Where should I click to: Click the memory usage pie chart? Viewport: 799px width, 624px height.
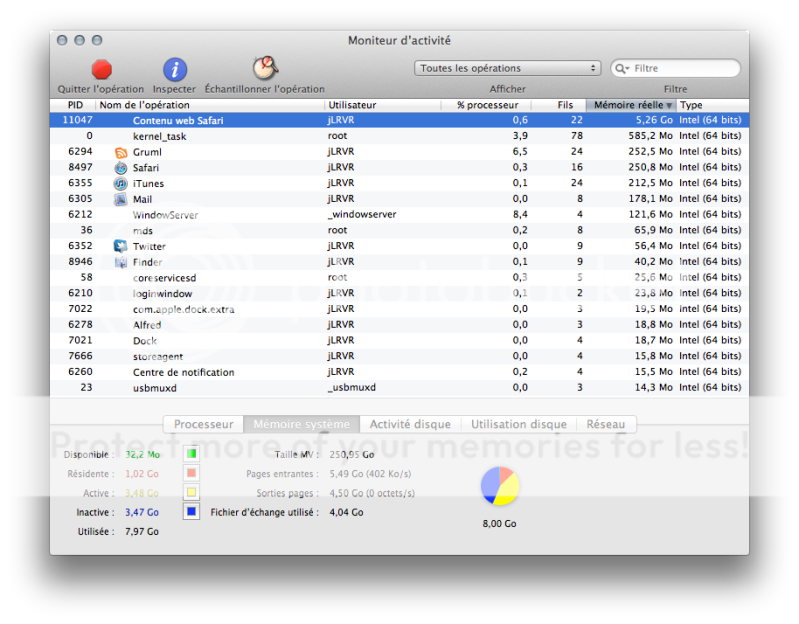coord(500,486)
